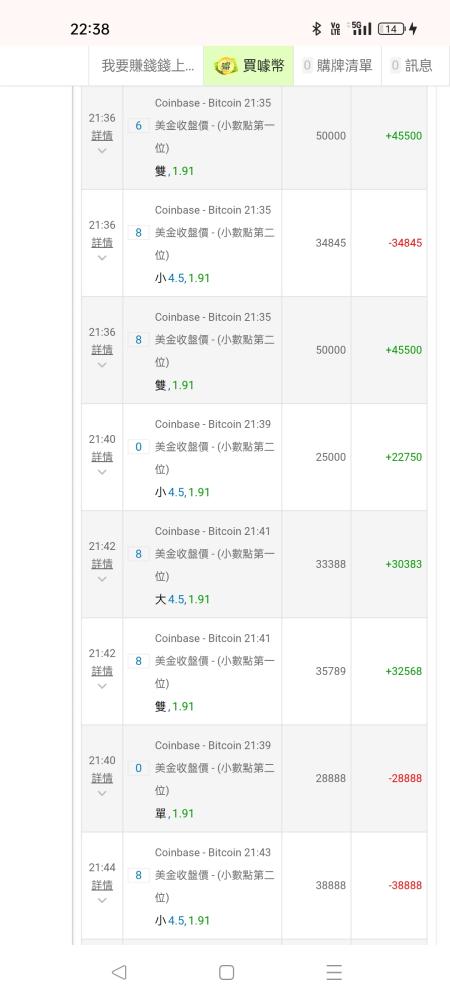The width and height of the screenshot is (450, 1000).
Task: Open 詳情 link for the 21:44 bet
Action: (102, 885)
